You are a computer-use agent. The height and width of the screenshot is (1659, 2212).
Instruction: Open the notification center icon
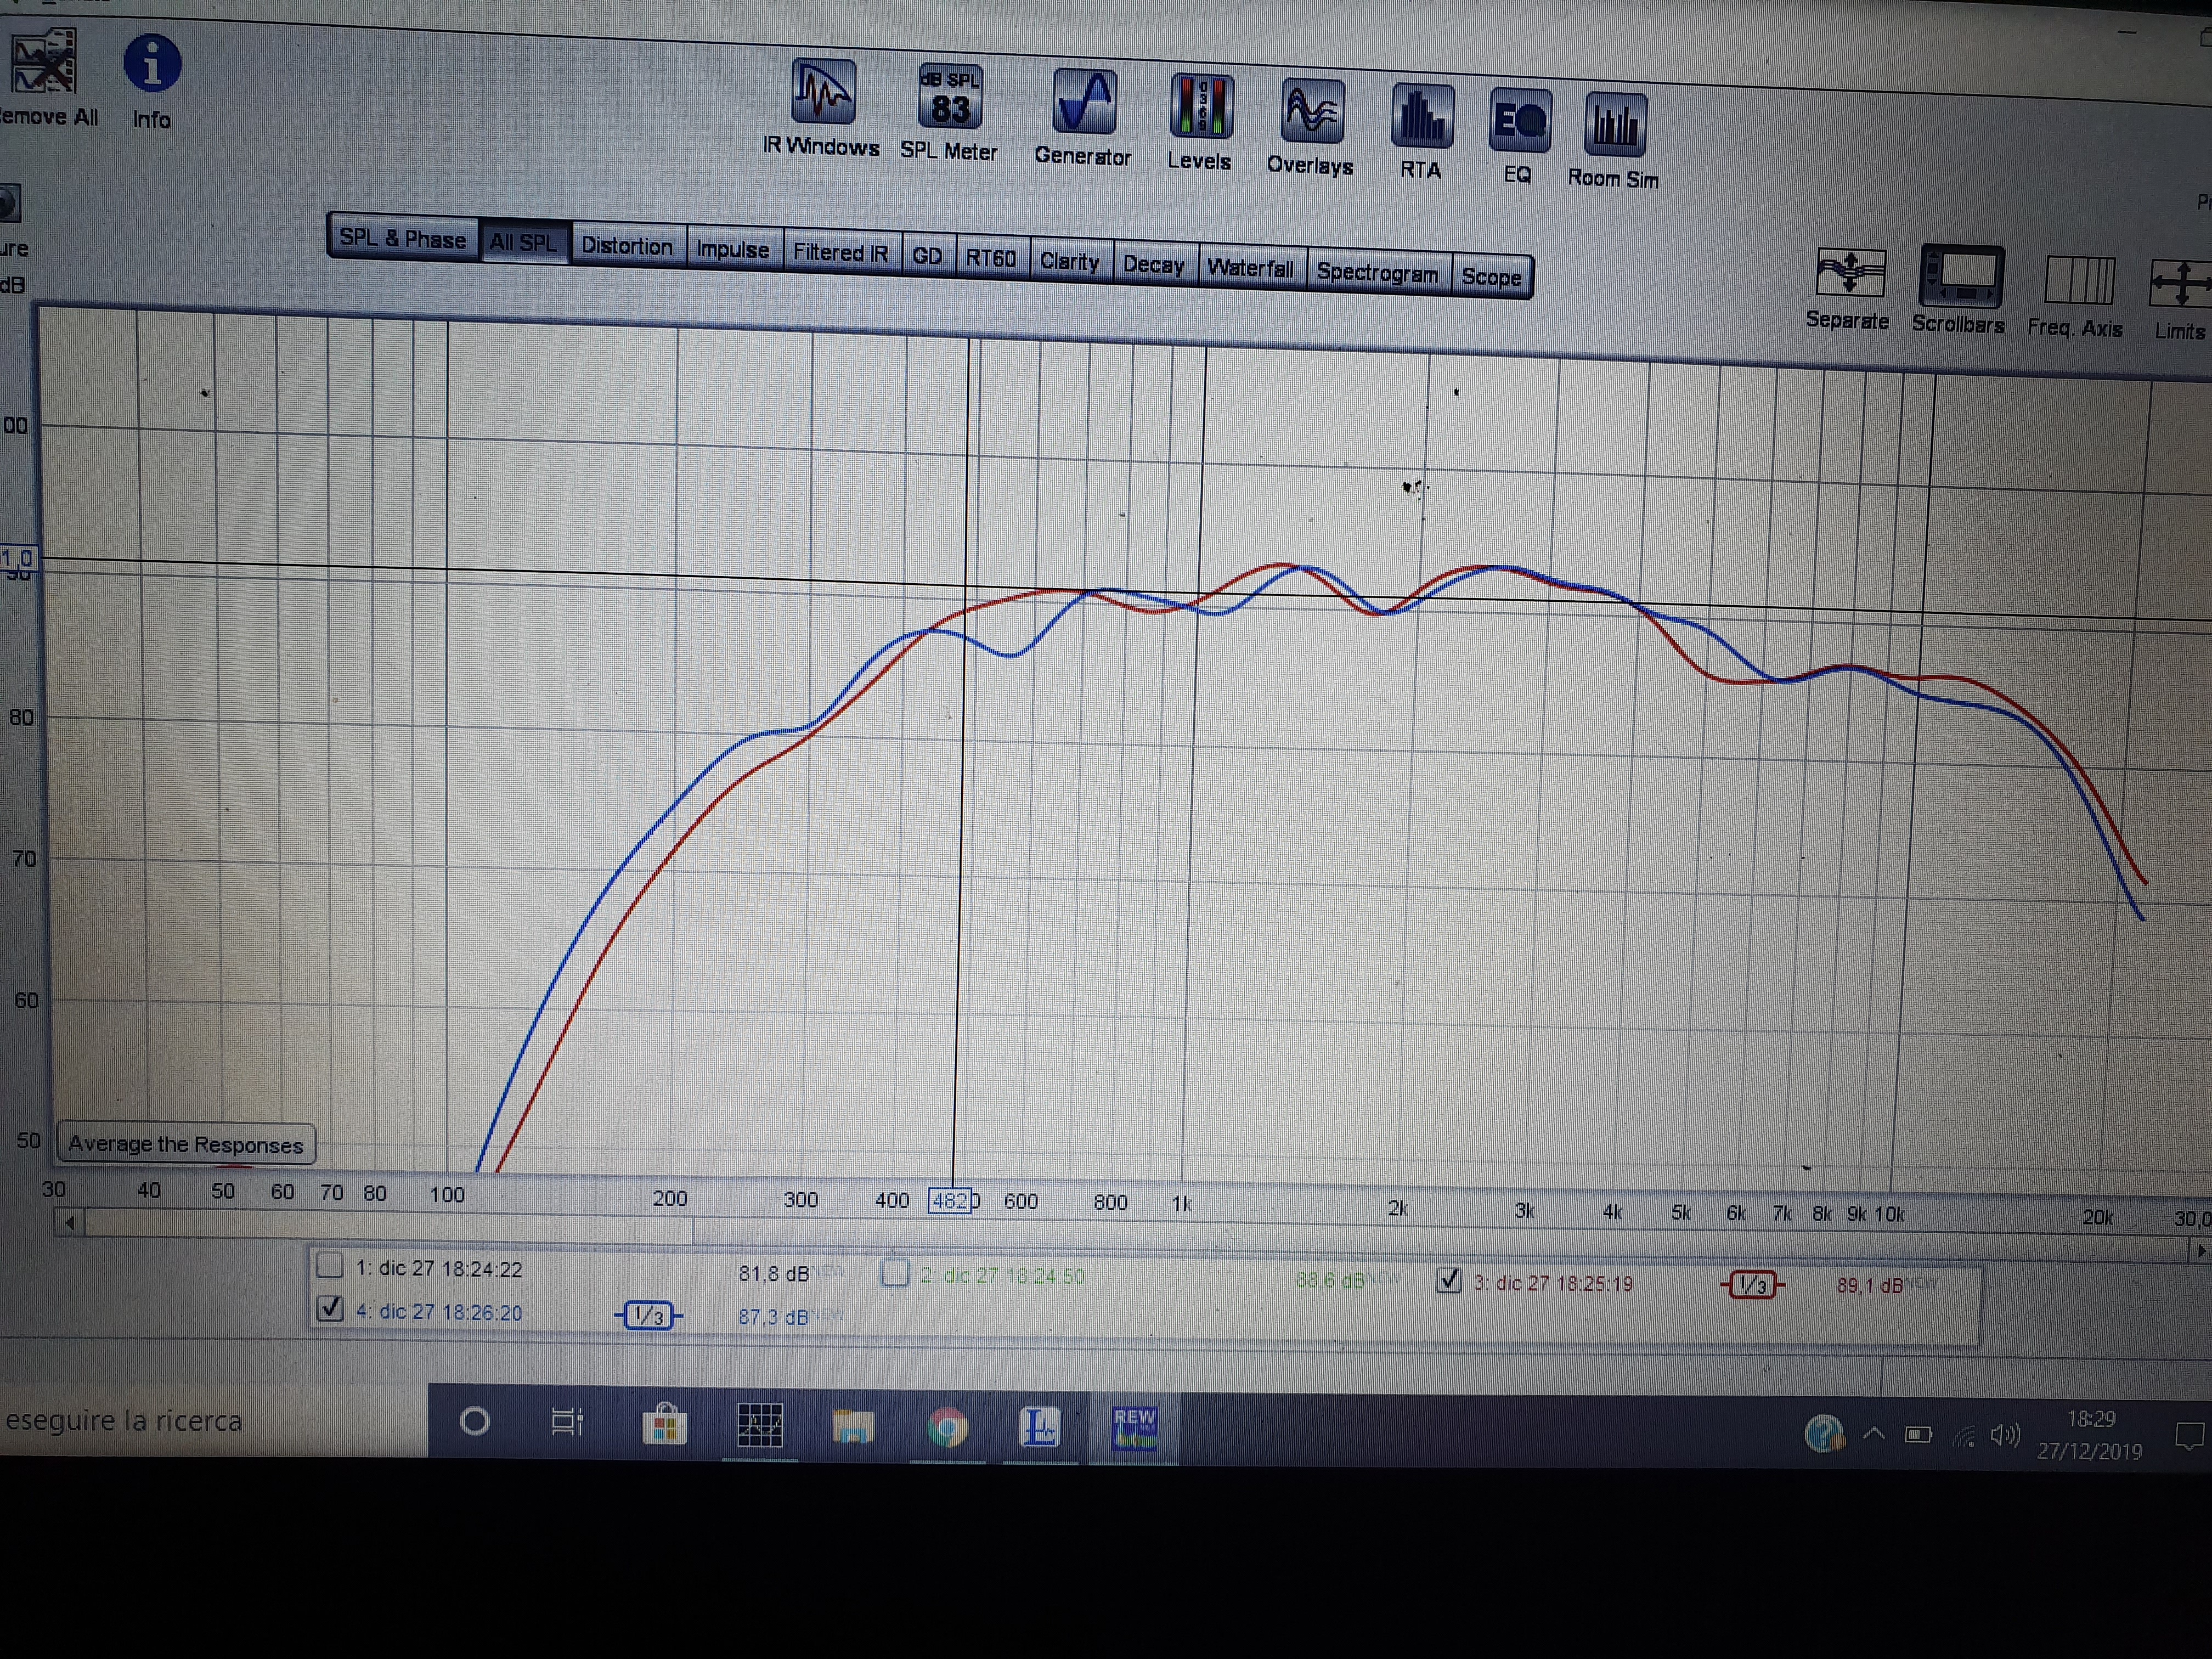(2190, 1437)
